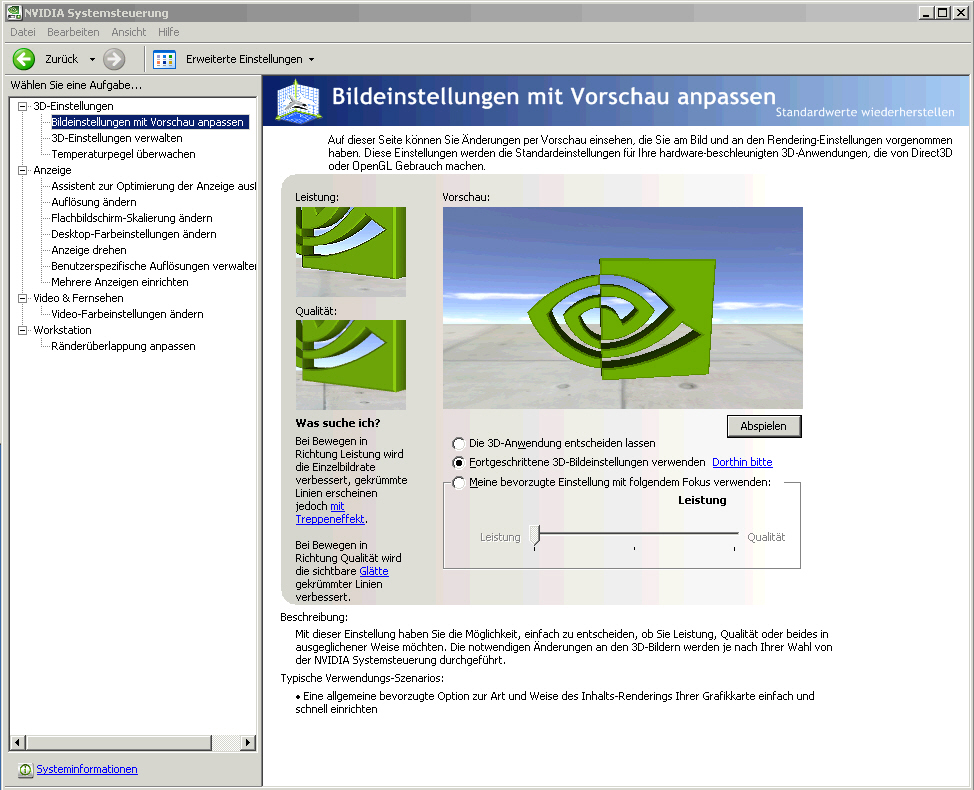Collapse the Video & Fernsehen tree node
The image size is (974, 790).
pos(23,298)
